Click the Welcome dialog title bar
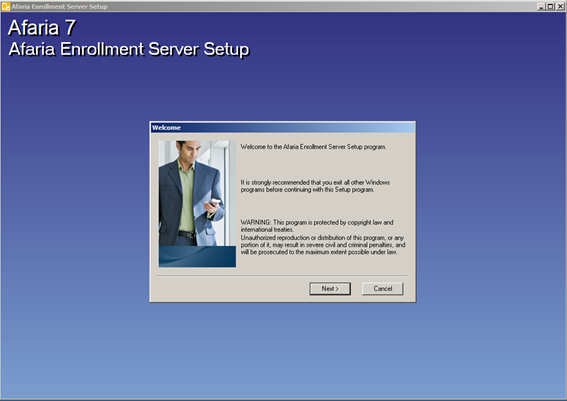 click(282, 128)
